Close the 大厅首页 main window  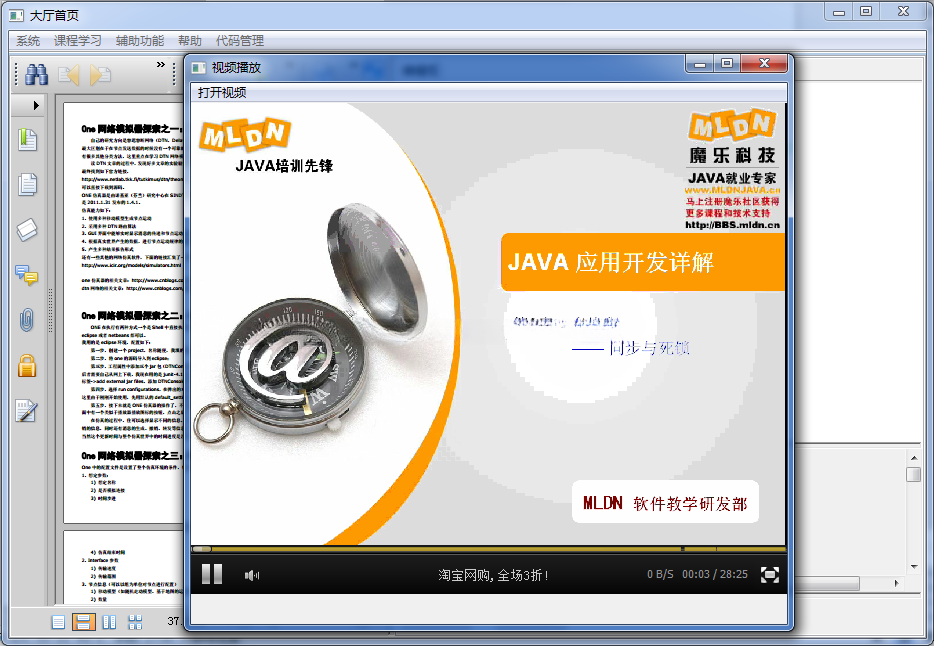click(903, 11)
